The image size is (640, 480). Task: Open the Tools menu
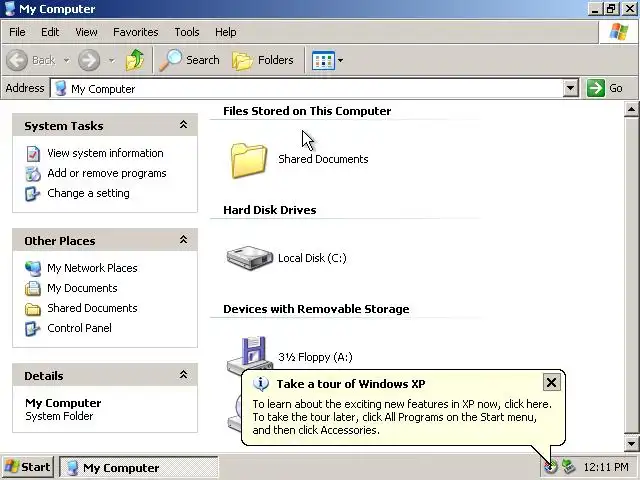pyautogui.click(x=187, y=32)
